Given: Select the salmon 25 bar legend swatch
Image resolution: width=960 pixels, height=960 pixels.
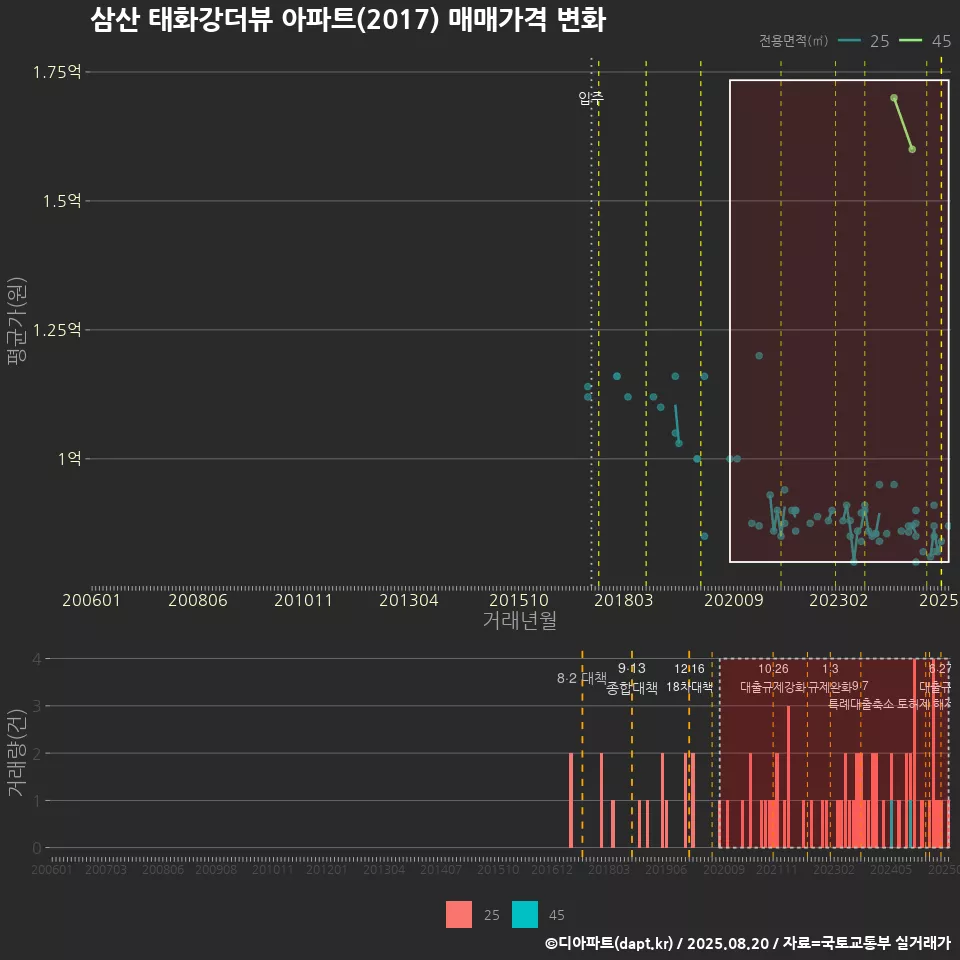Looking at the screenshot, I should coord(459,915).
